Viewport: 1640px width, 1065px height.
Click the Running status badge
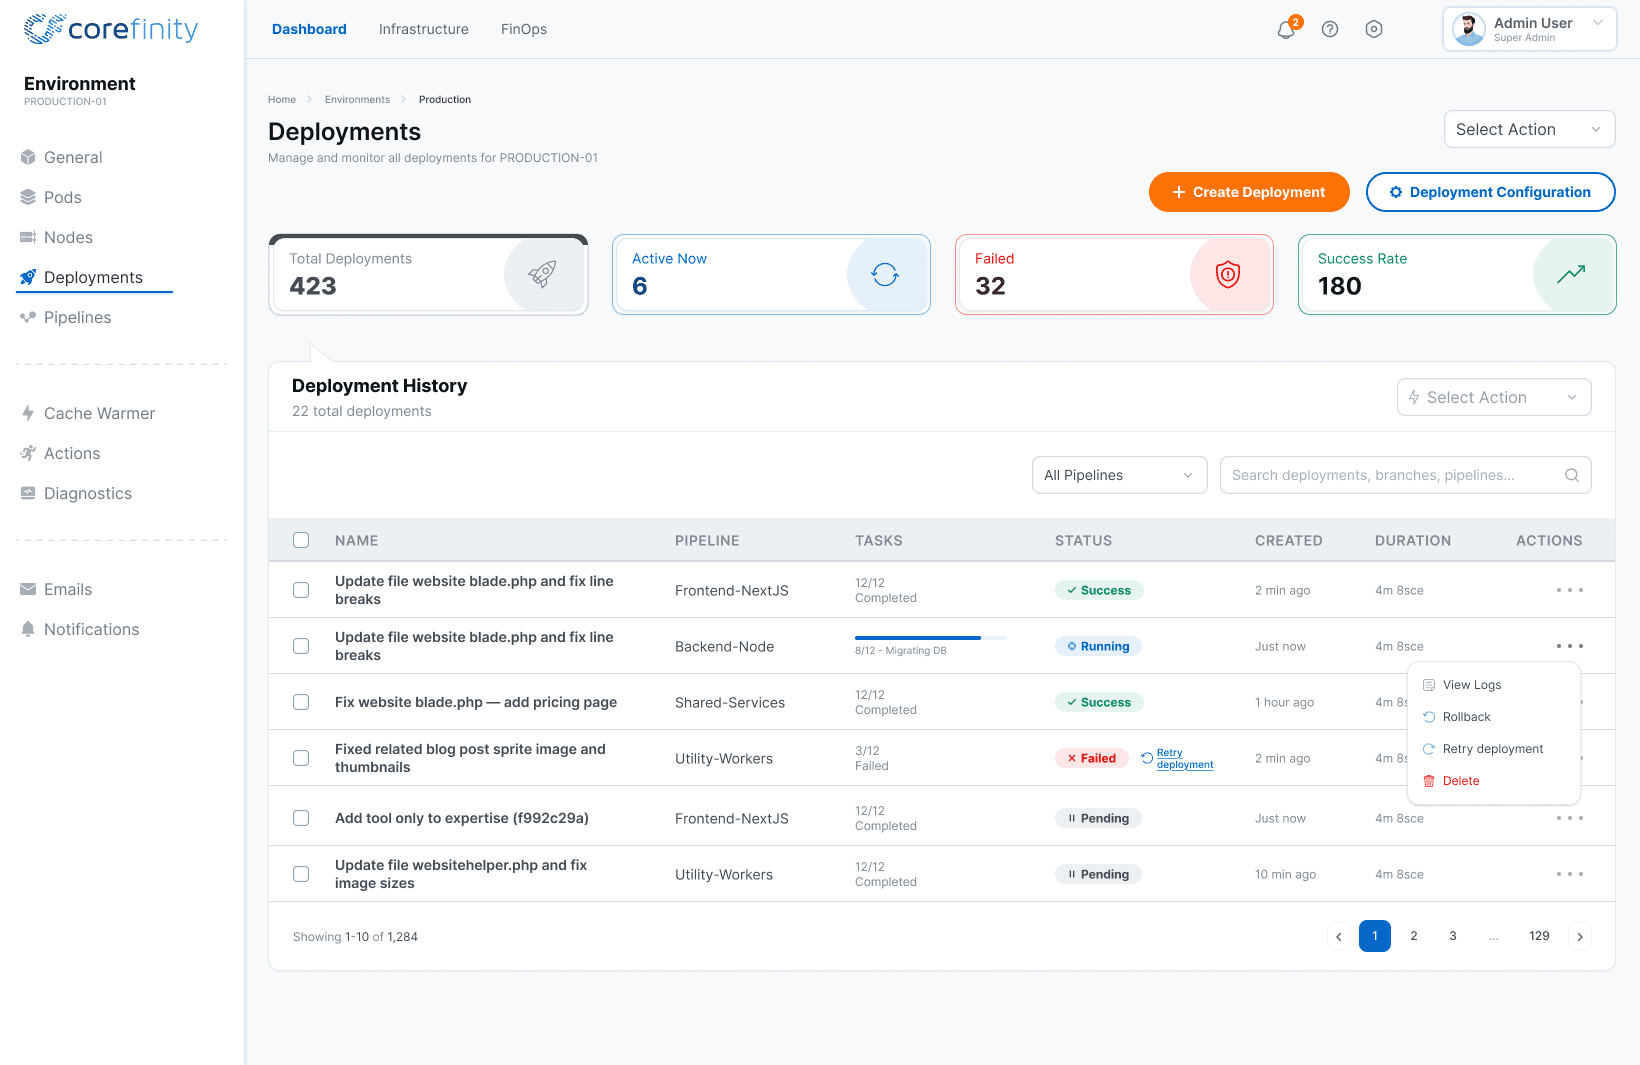(1098, 646)
